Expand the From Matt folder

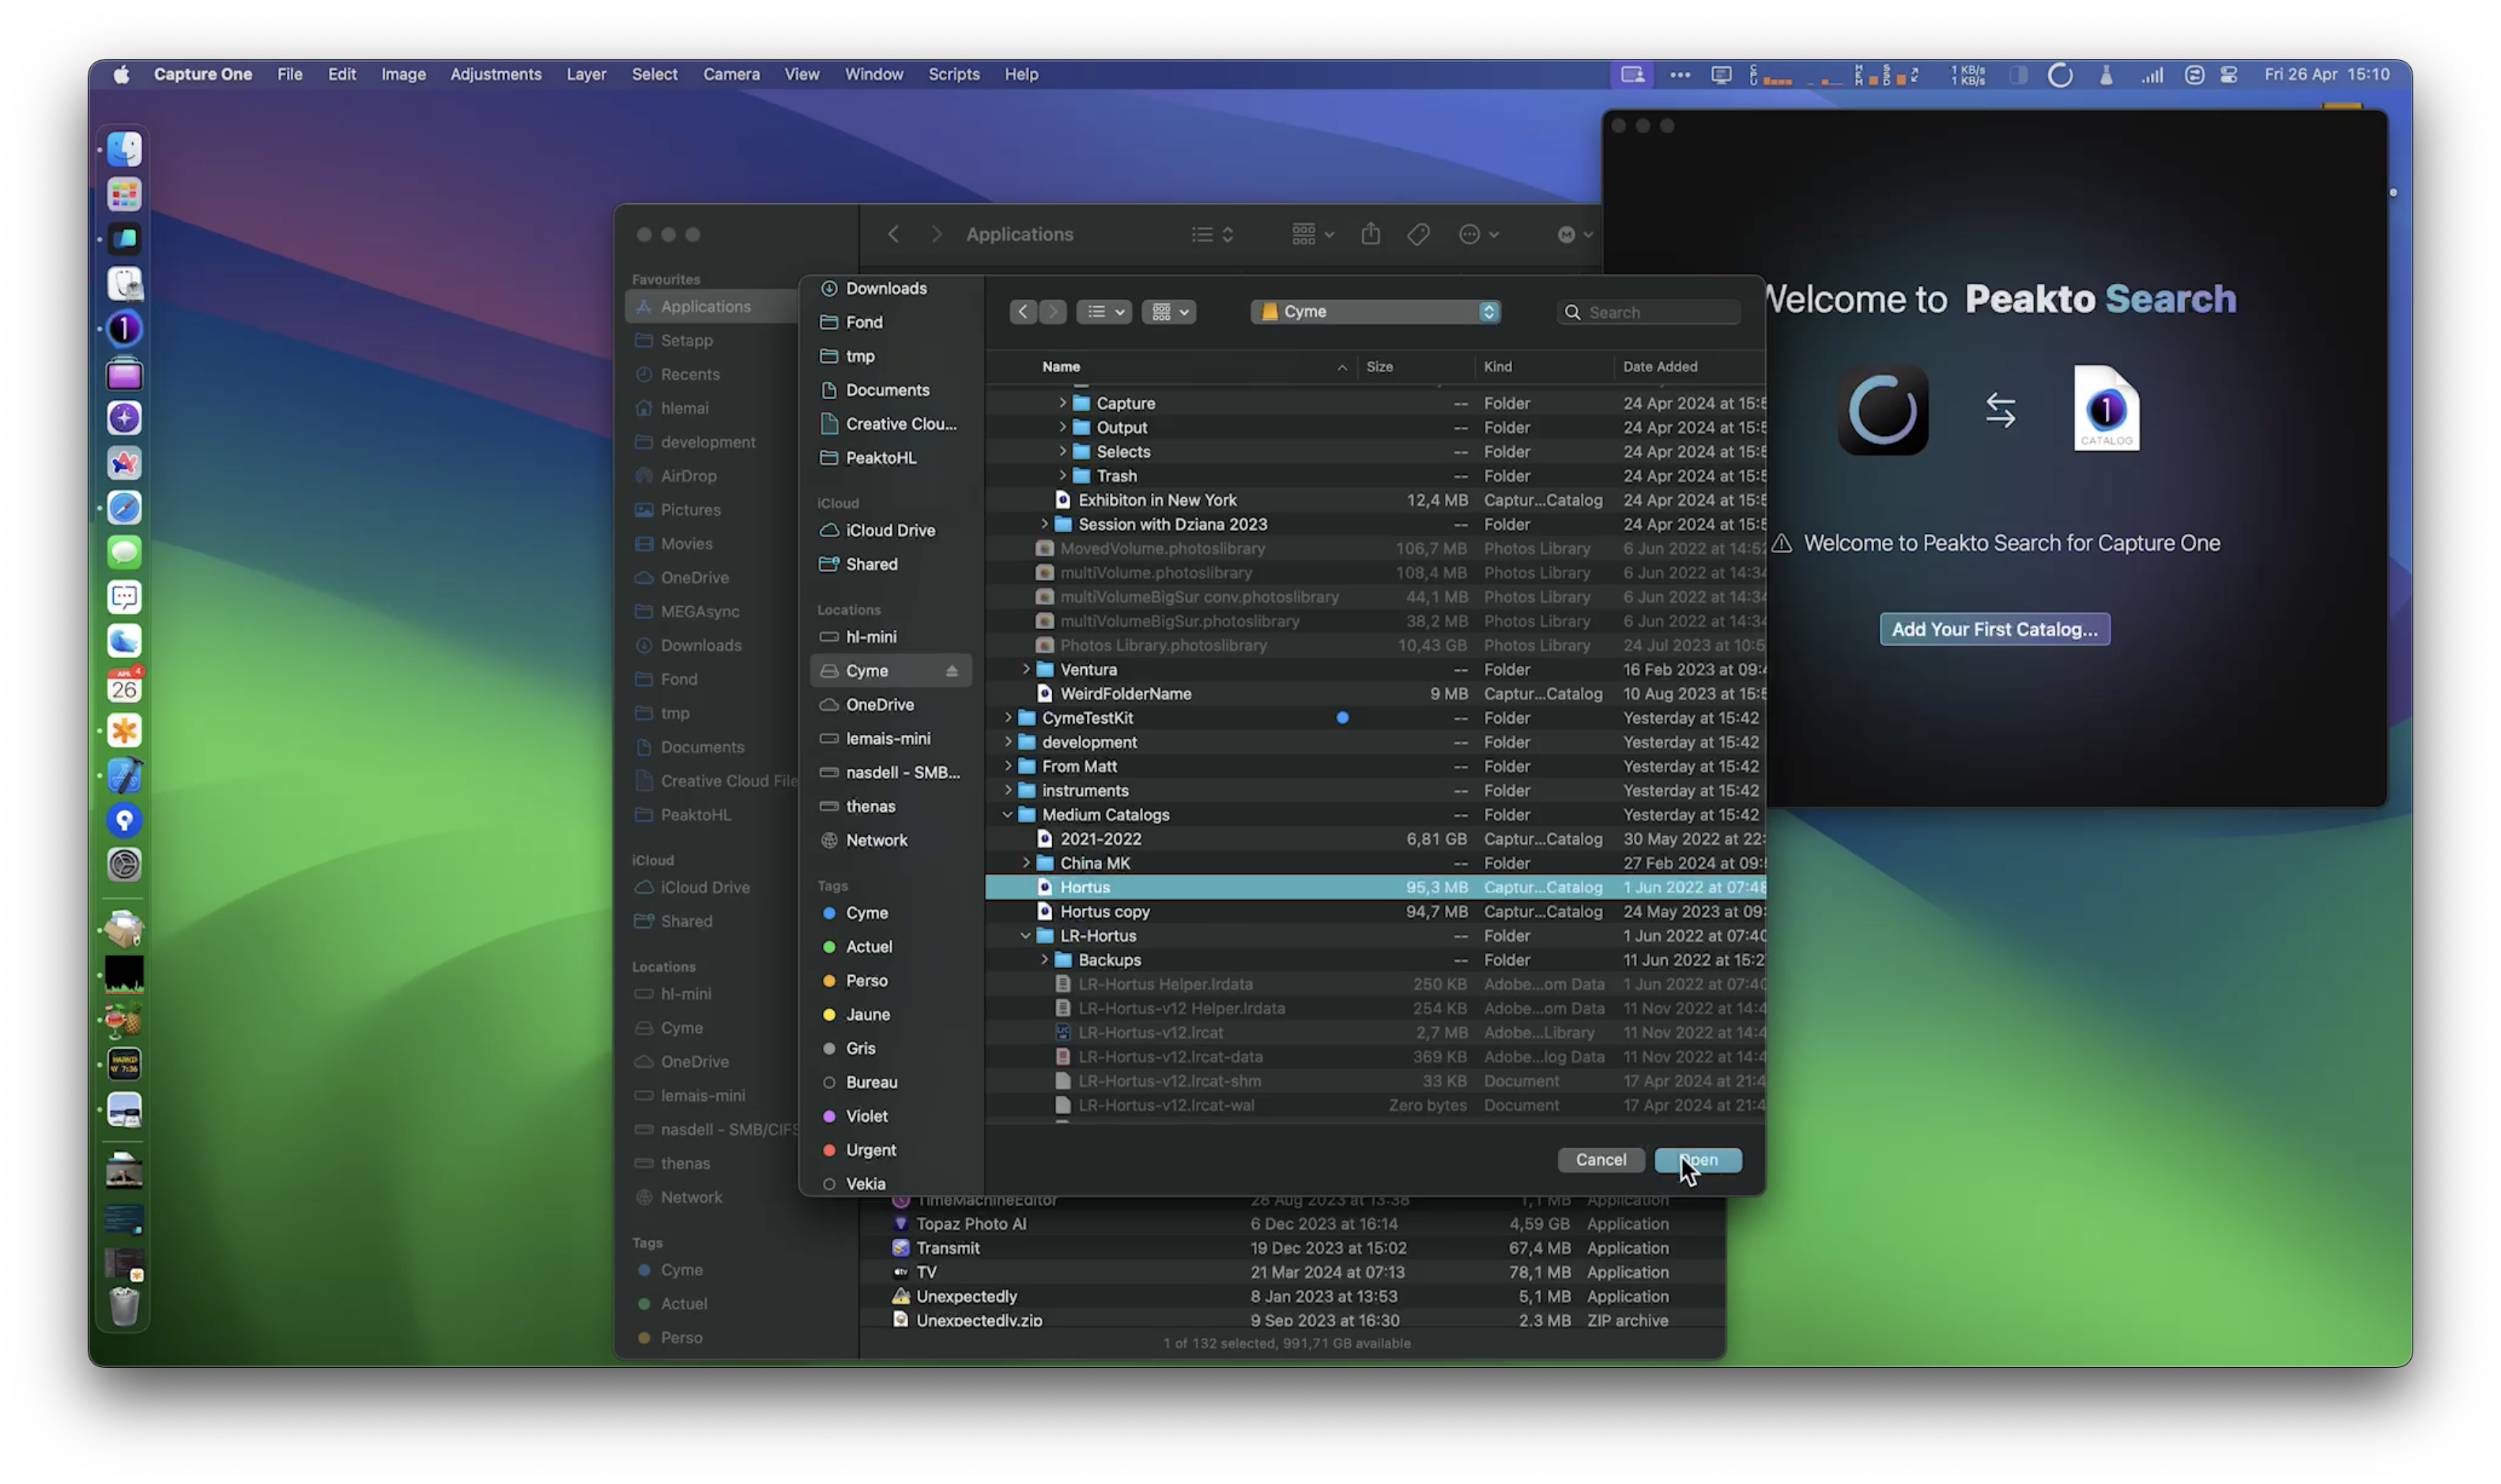pos(1008,766)
